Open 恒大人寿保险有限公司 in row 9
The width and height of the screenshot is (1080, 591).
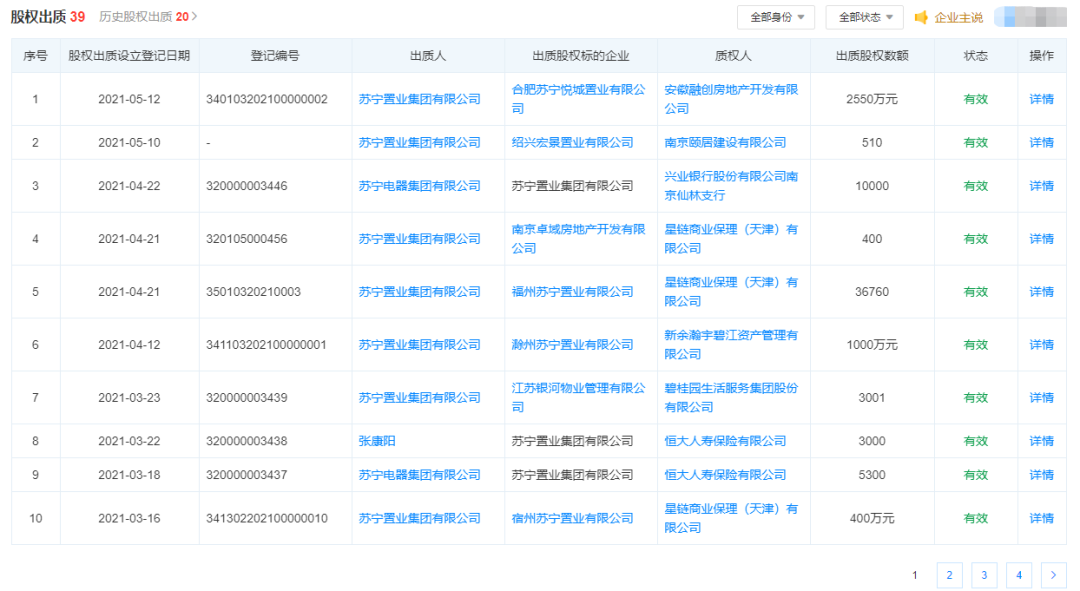[x=725, y=475]
